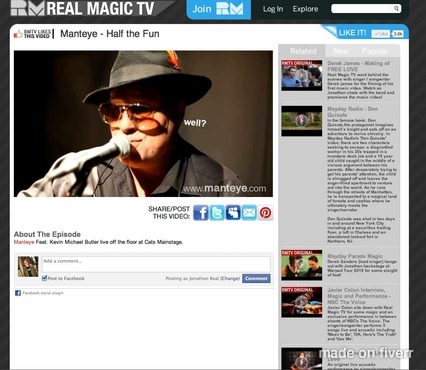Click RMTV Likes This Video thumbs-up badge
Screen dimensions: 426x370
tap(32, 34)
